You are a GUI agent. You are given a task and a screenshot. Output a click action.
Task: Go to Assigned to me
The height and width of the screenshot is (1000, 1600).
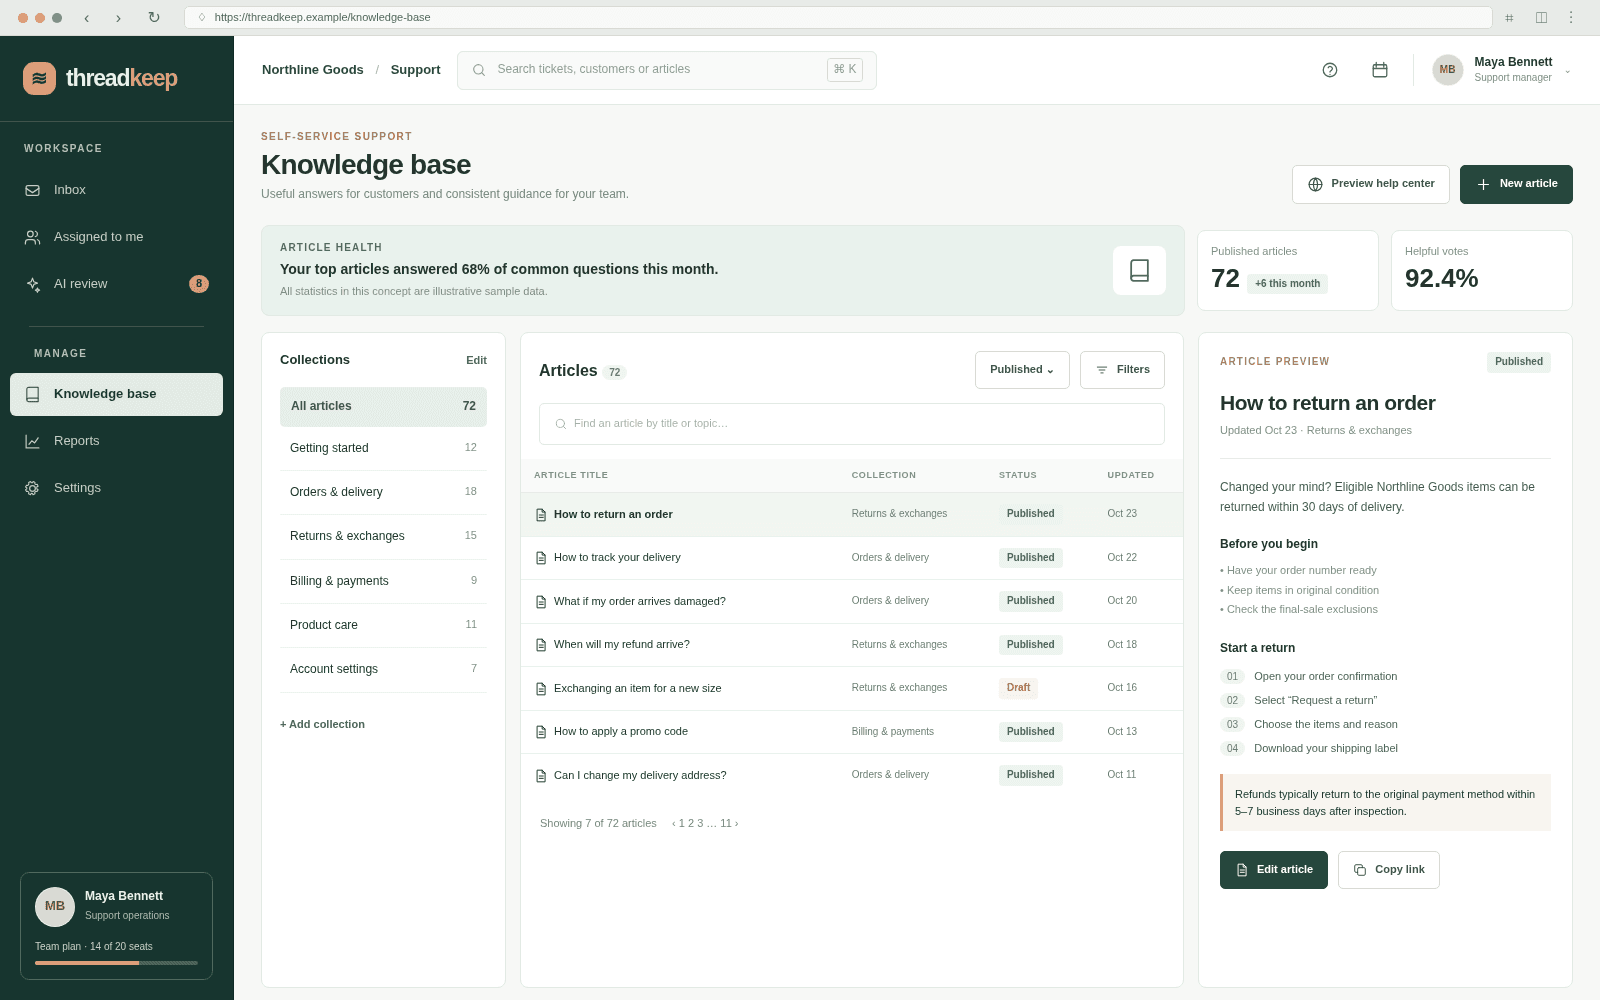[116, 237]
